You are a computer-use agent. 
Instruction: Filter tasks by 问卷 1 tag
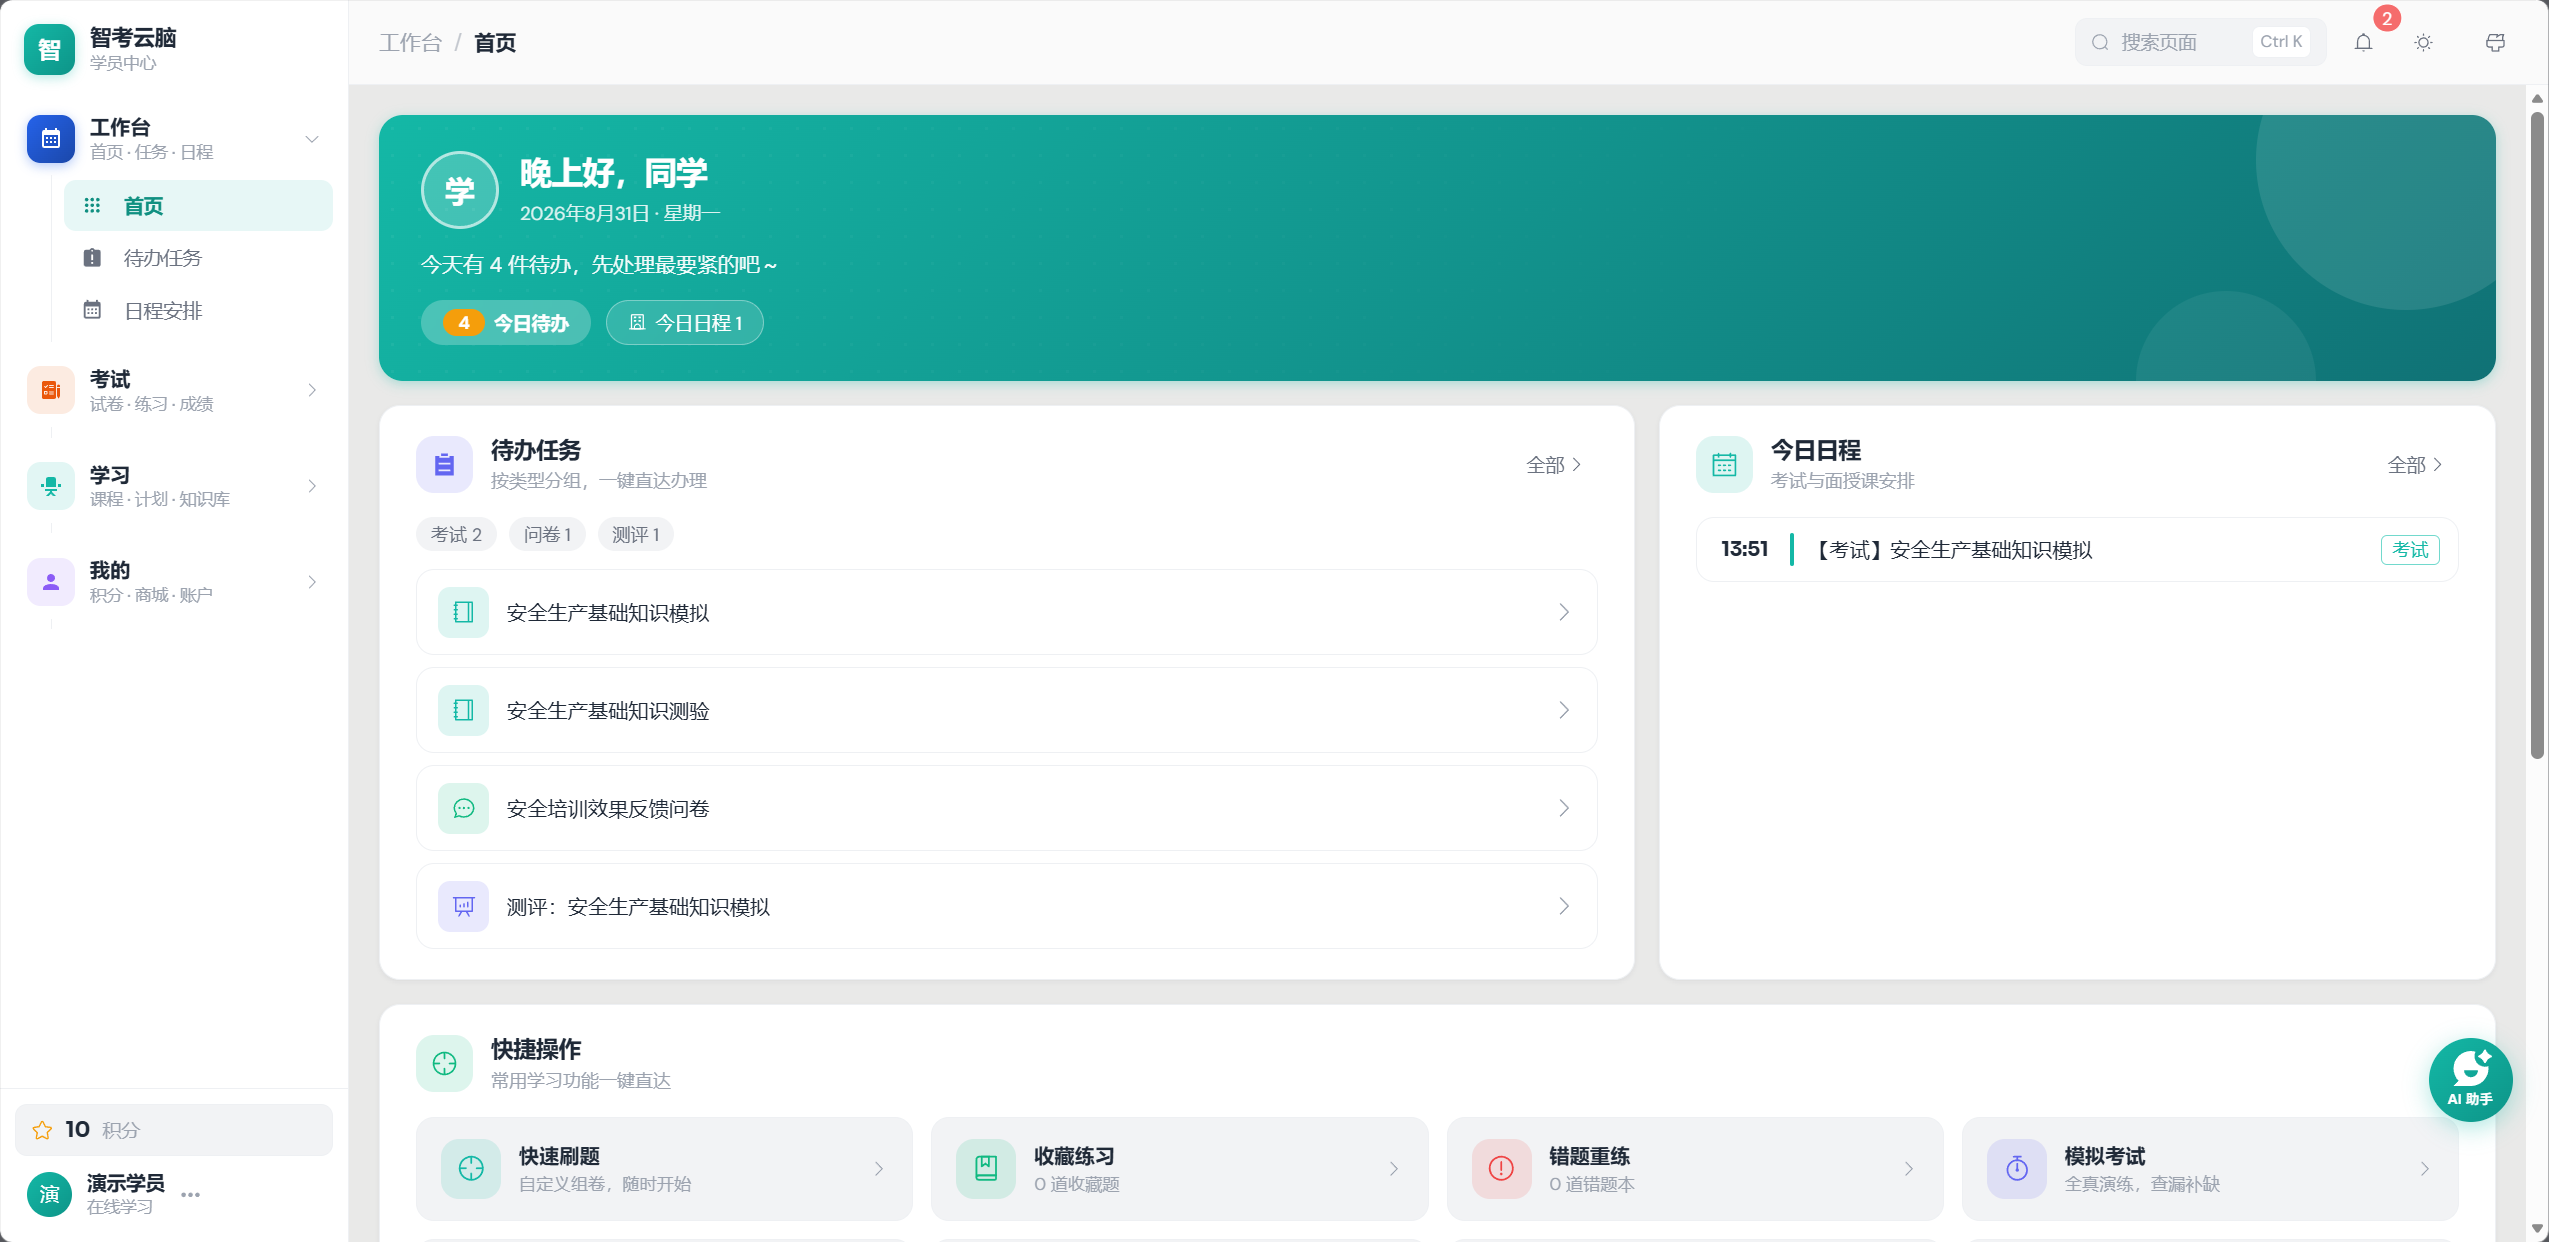(547, 535)
